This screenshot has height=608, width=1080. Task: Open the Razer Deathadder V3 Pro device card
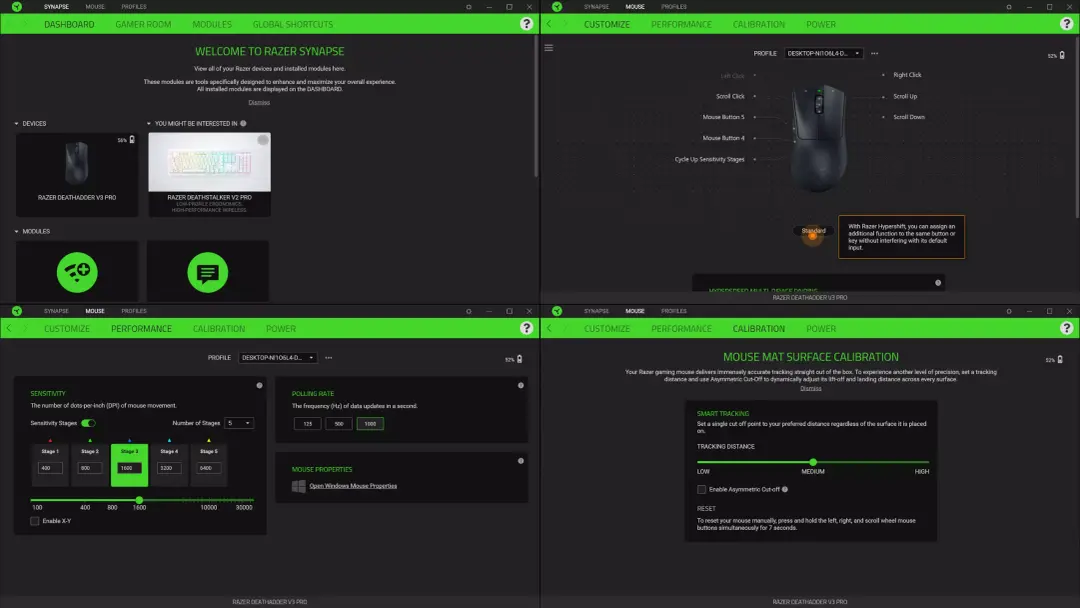click(x=77, y=175)
